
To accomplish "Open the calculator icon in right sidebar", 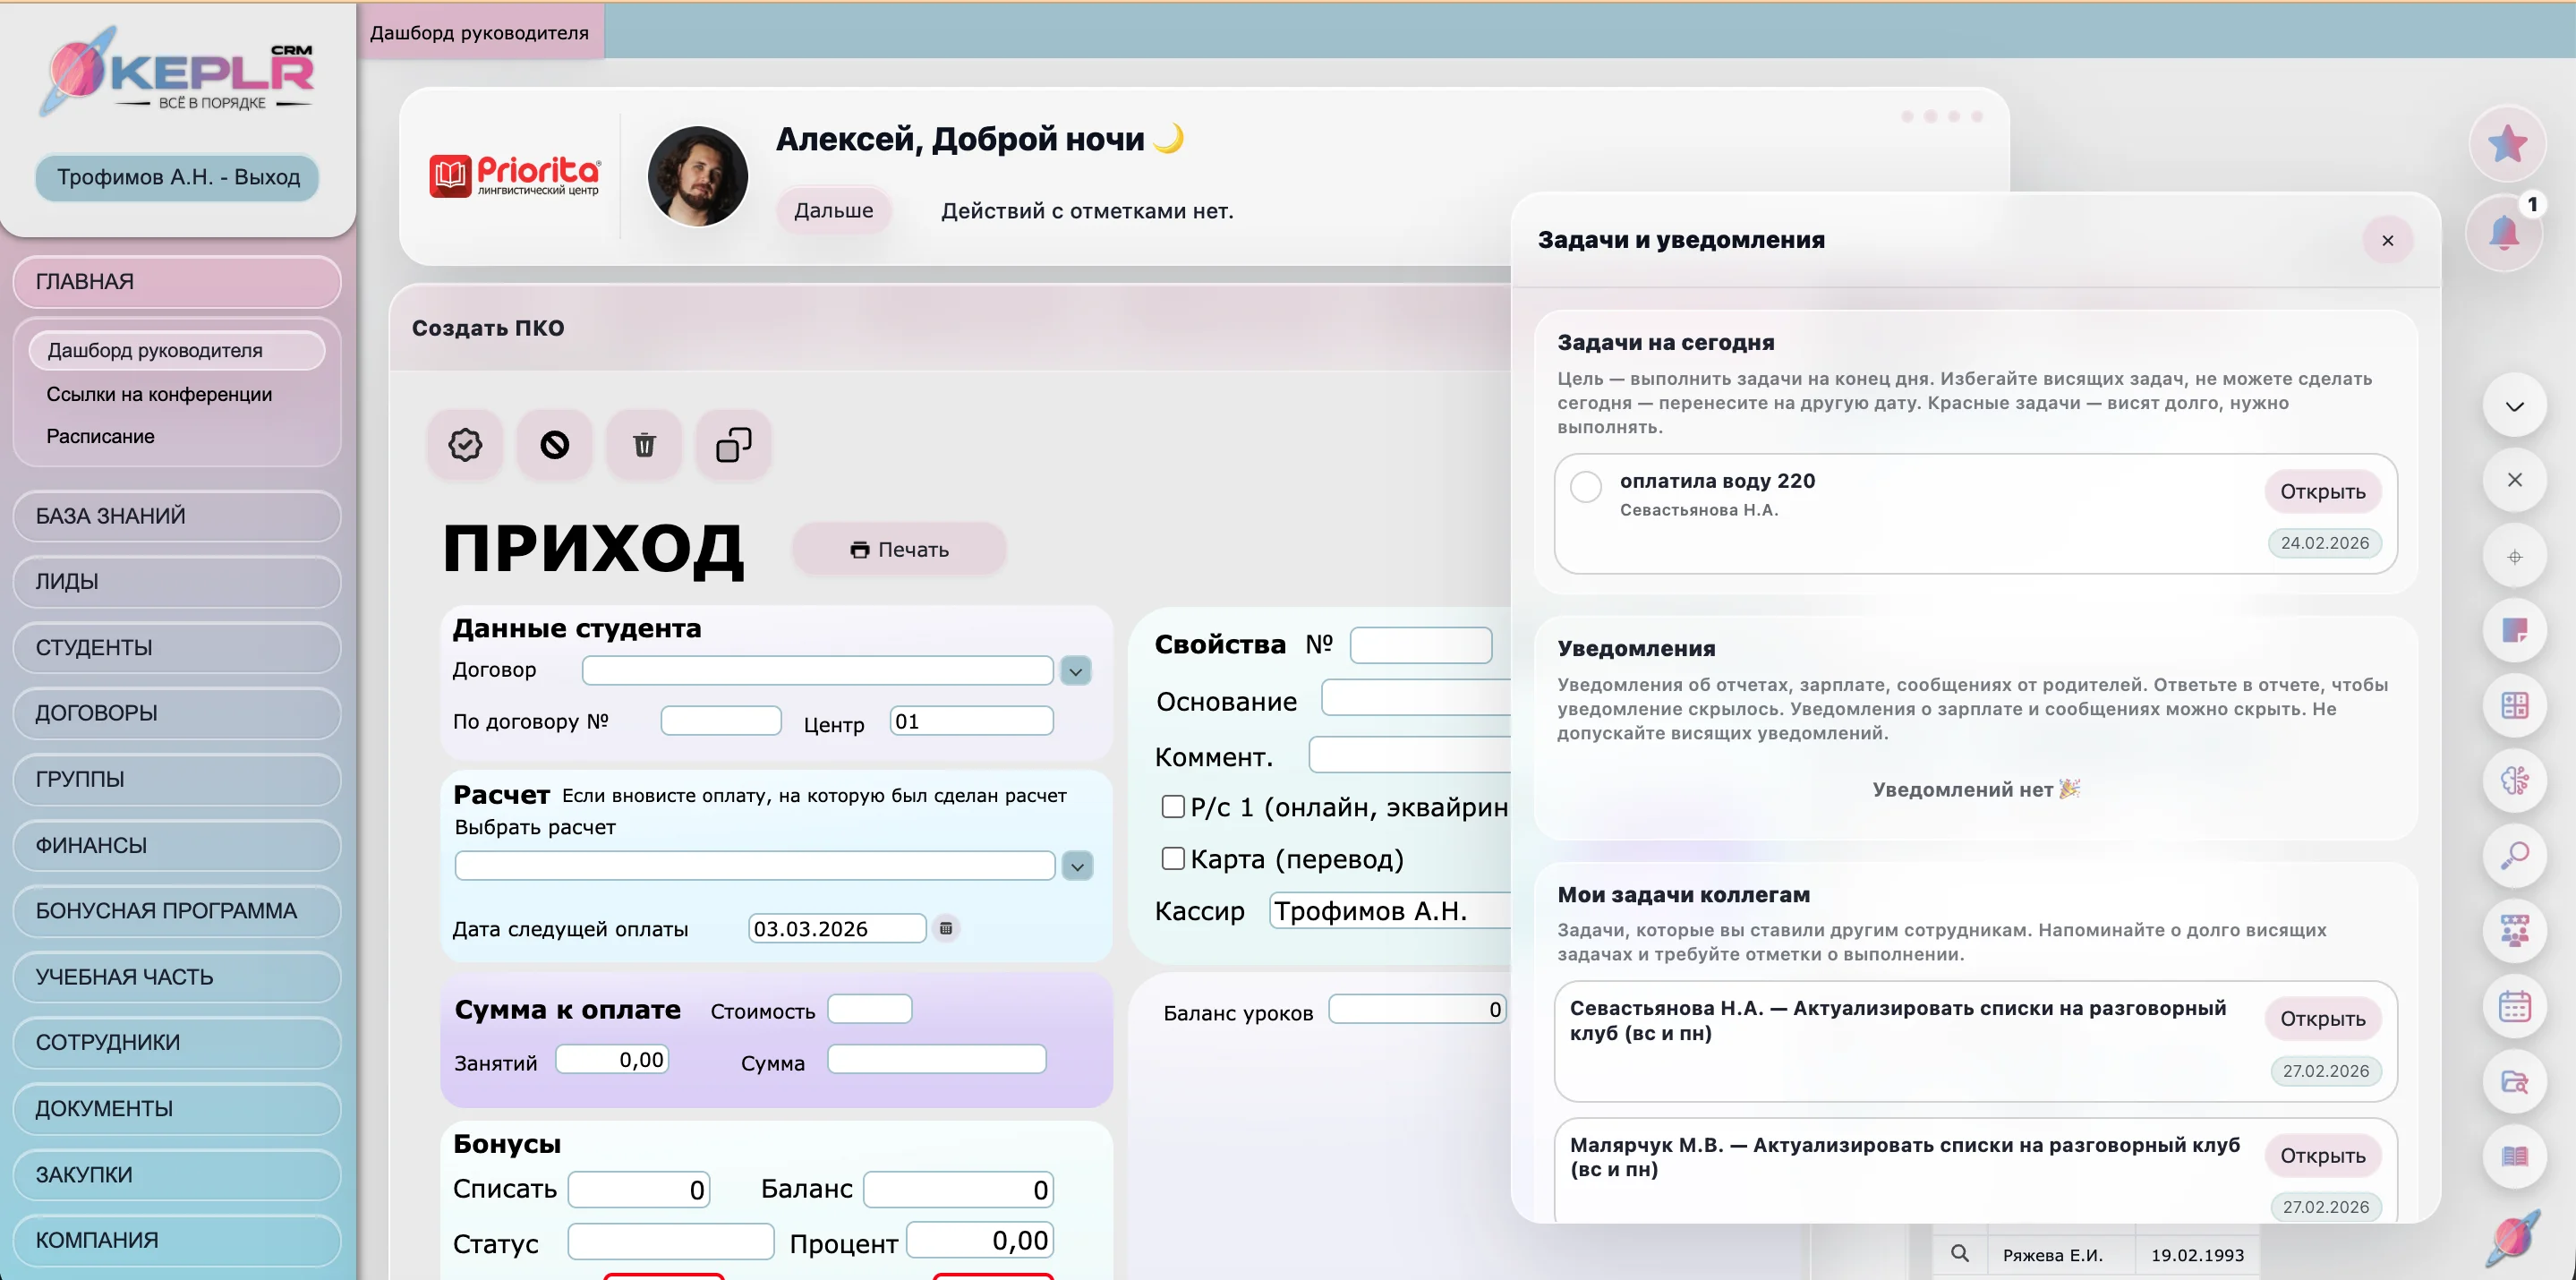I will point(2514,706).
